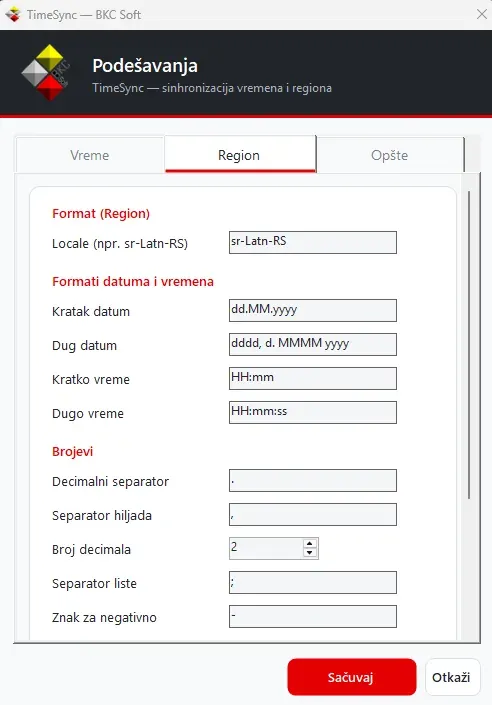
Task: Click the 'Locale (npr. sr-Latn-RS)' label
Action: 120,244
